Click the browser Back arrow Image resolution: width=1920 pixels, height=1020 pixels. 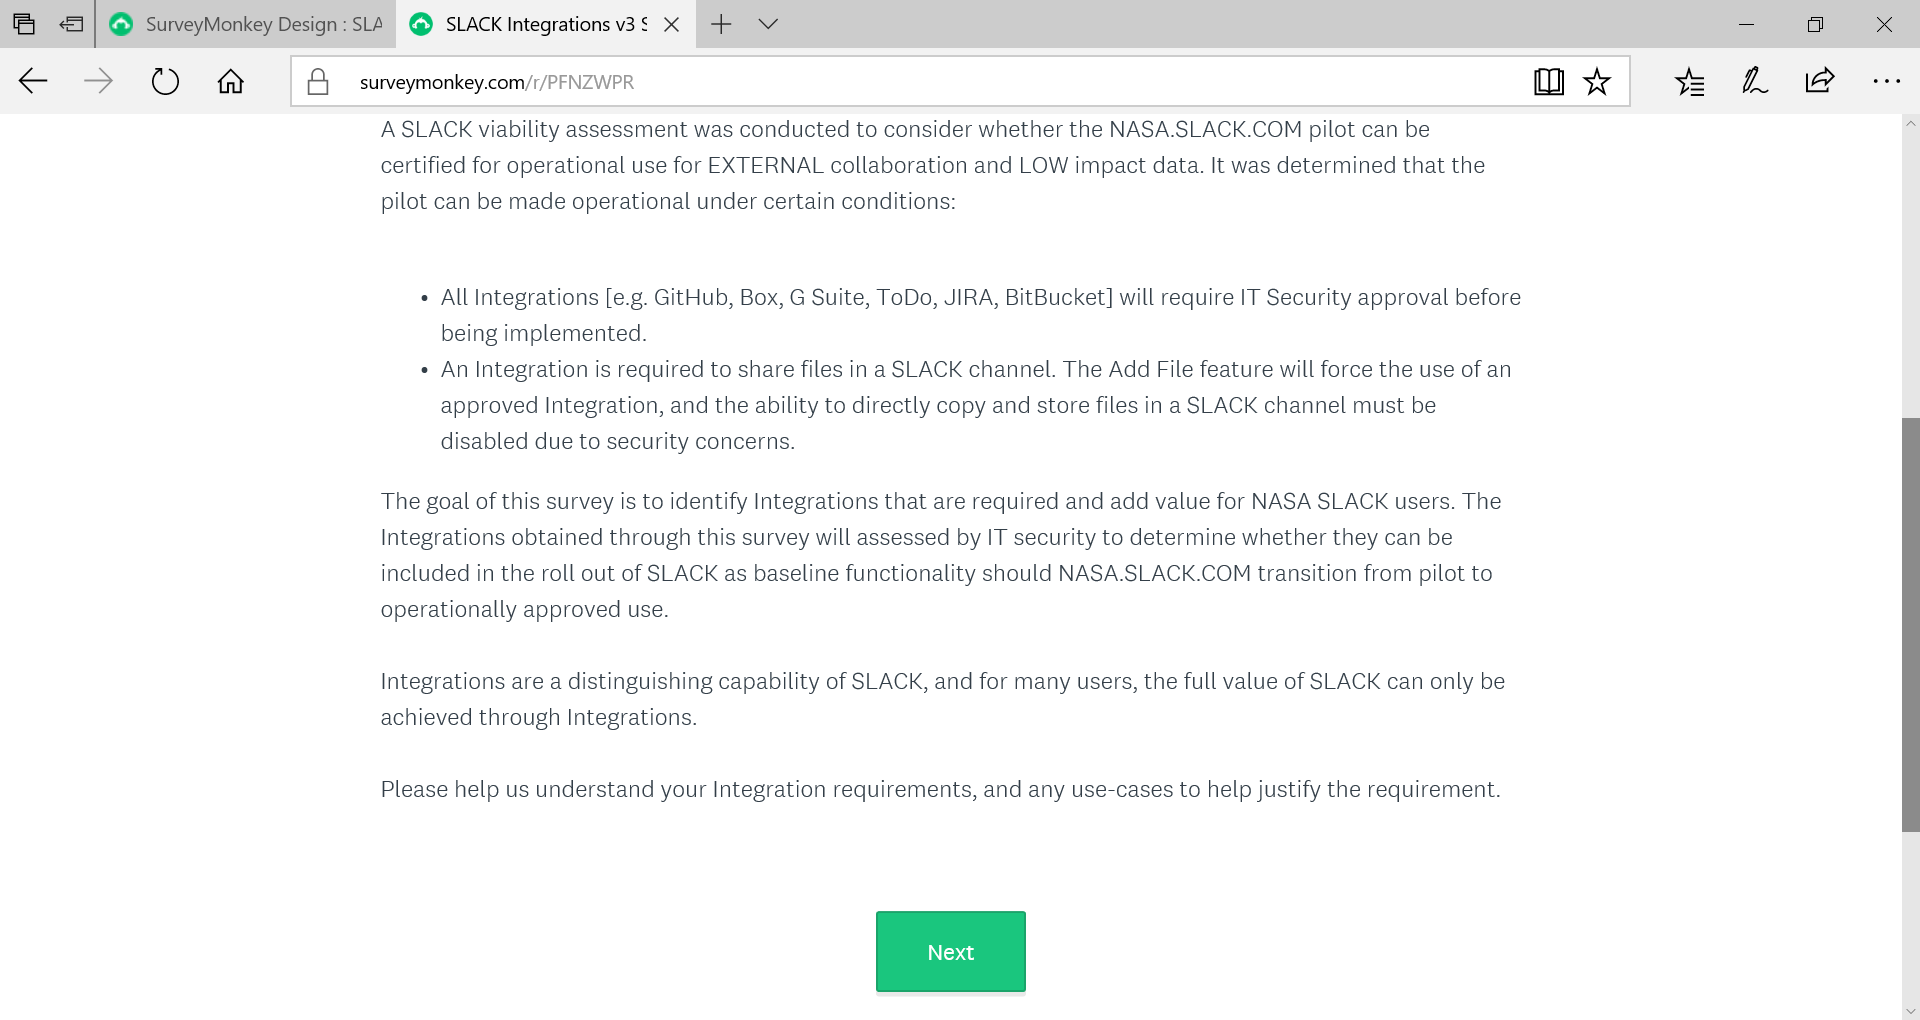click(33, 82)
